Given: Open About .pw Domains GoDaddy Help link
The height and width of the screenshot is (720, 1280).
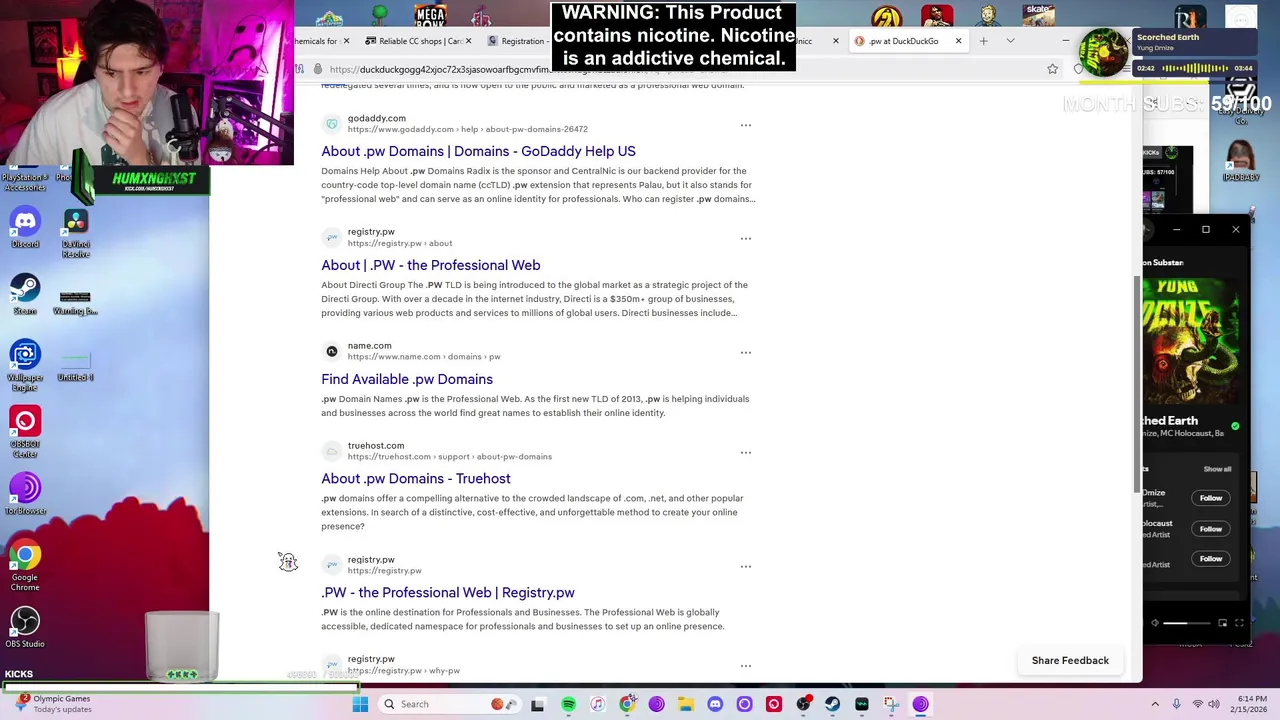Looking at the screenshot, I should (478, 151).
